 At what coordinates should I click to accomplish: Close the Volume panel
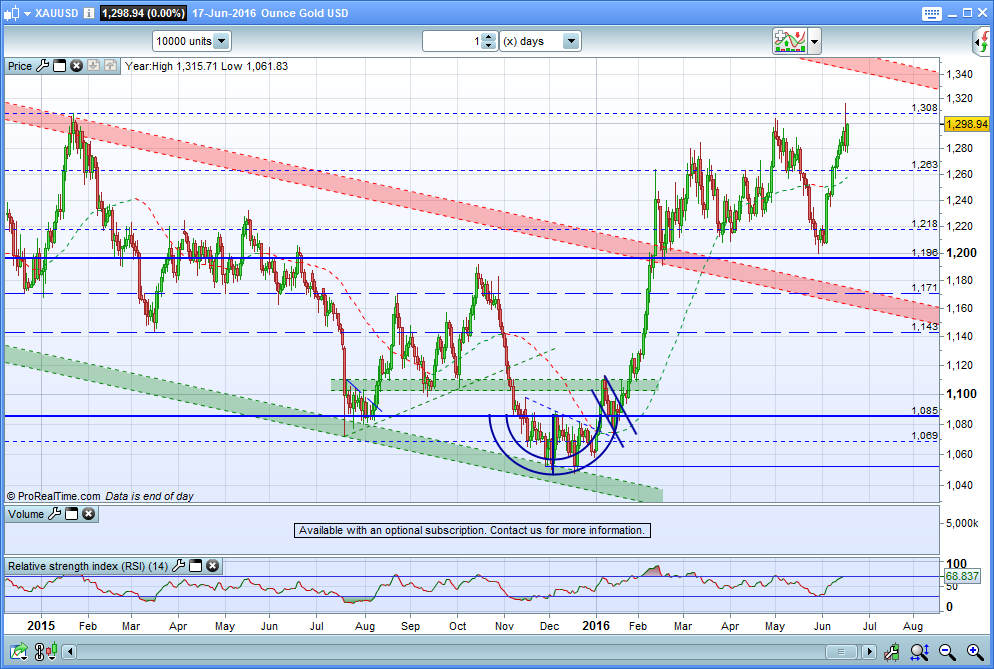point(89,514)
